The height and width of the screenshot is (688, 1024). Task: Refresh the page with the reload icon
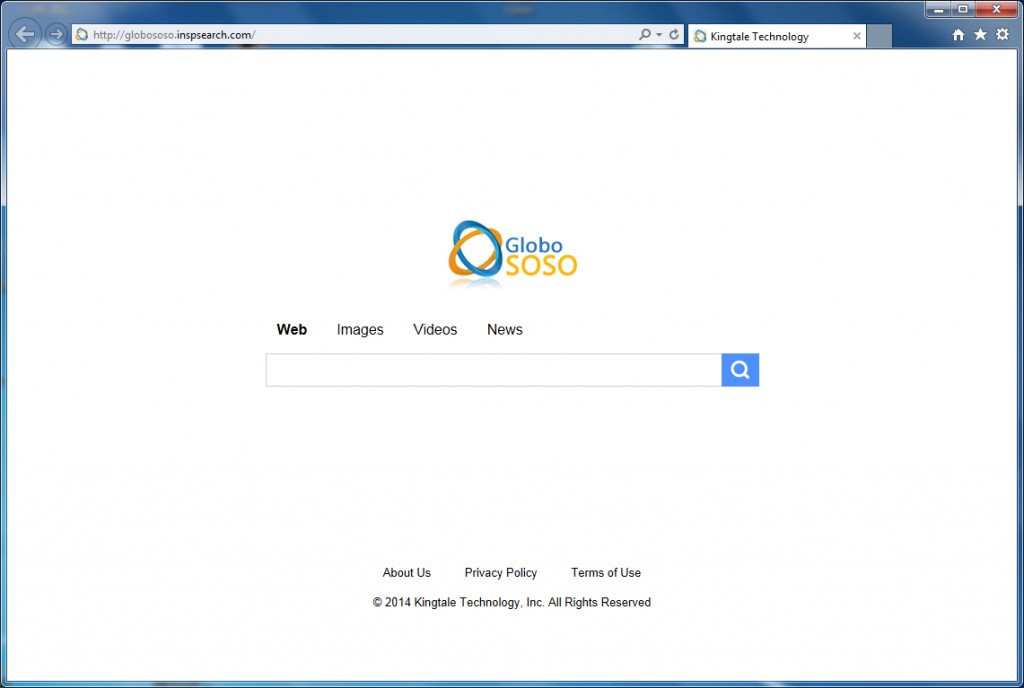pyautogui.click(x=674, y=34)
